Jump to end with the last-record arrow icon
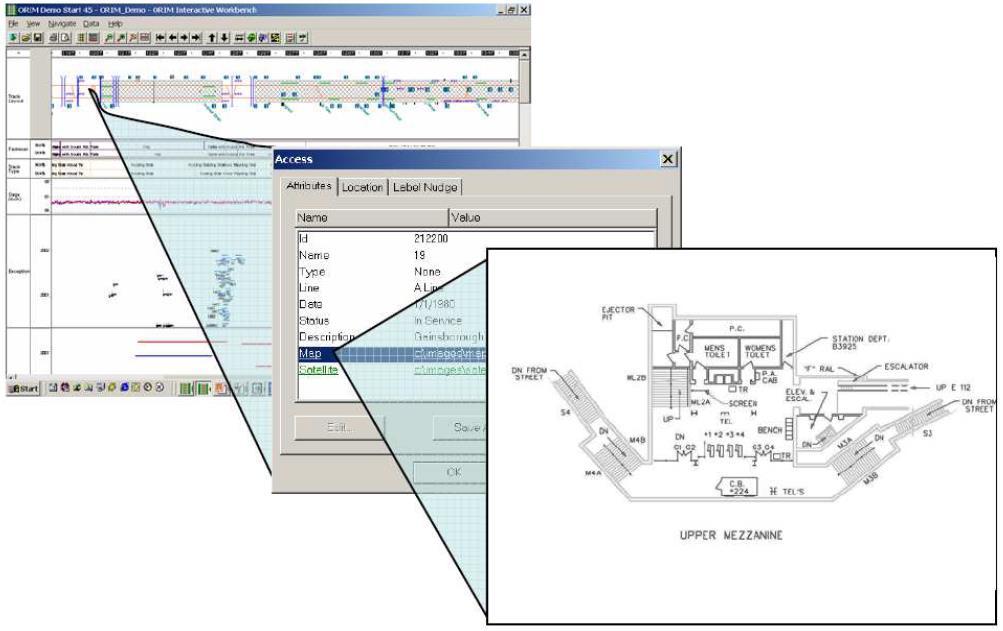 (x=196, y=38)
